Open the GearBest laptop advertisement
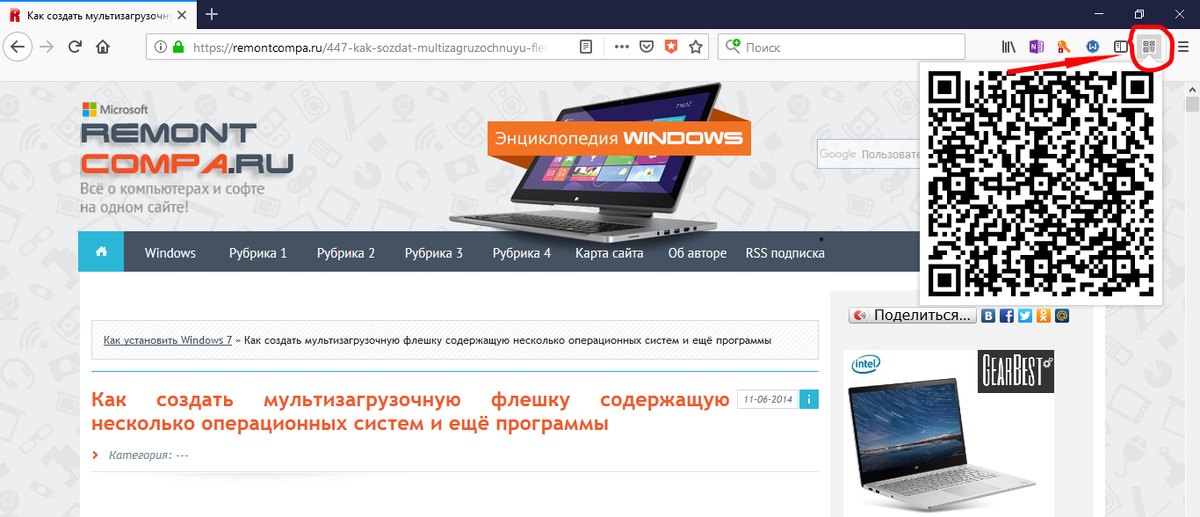Screen dimensions: 1200x517 tap(948, 432)
